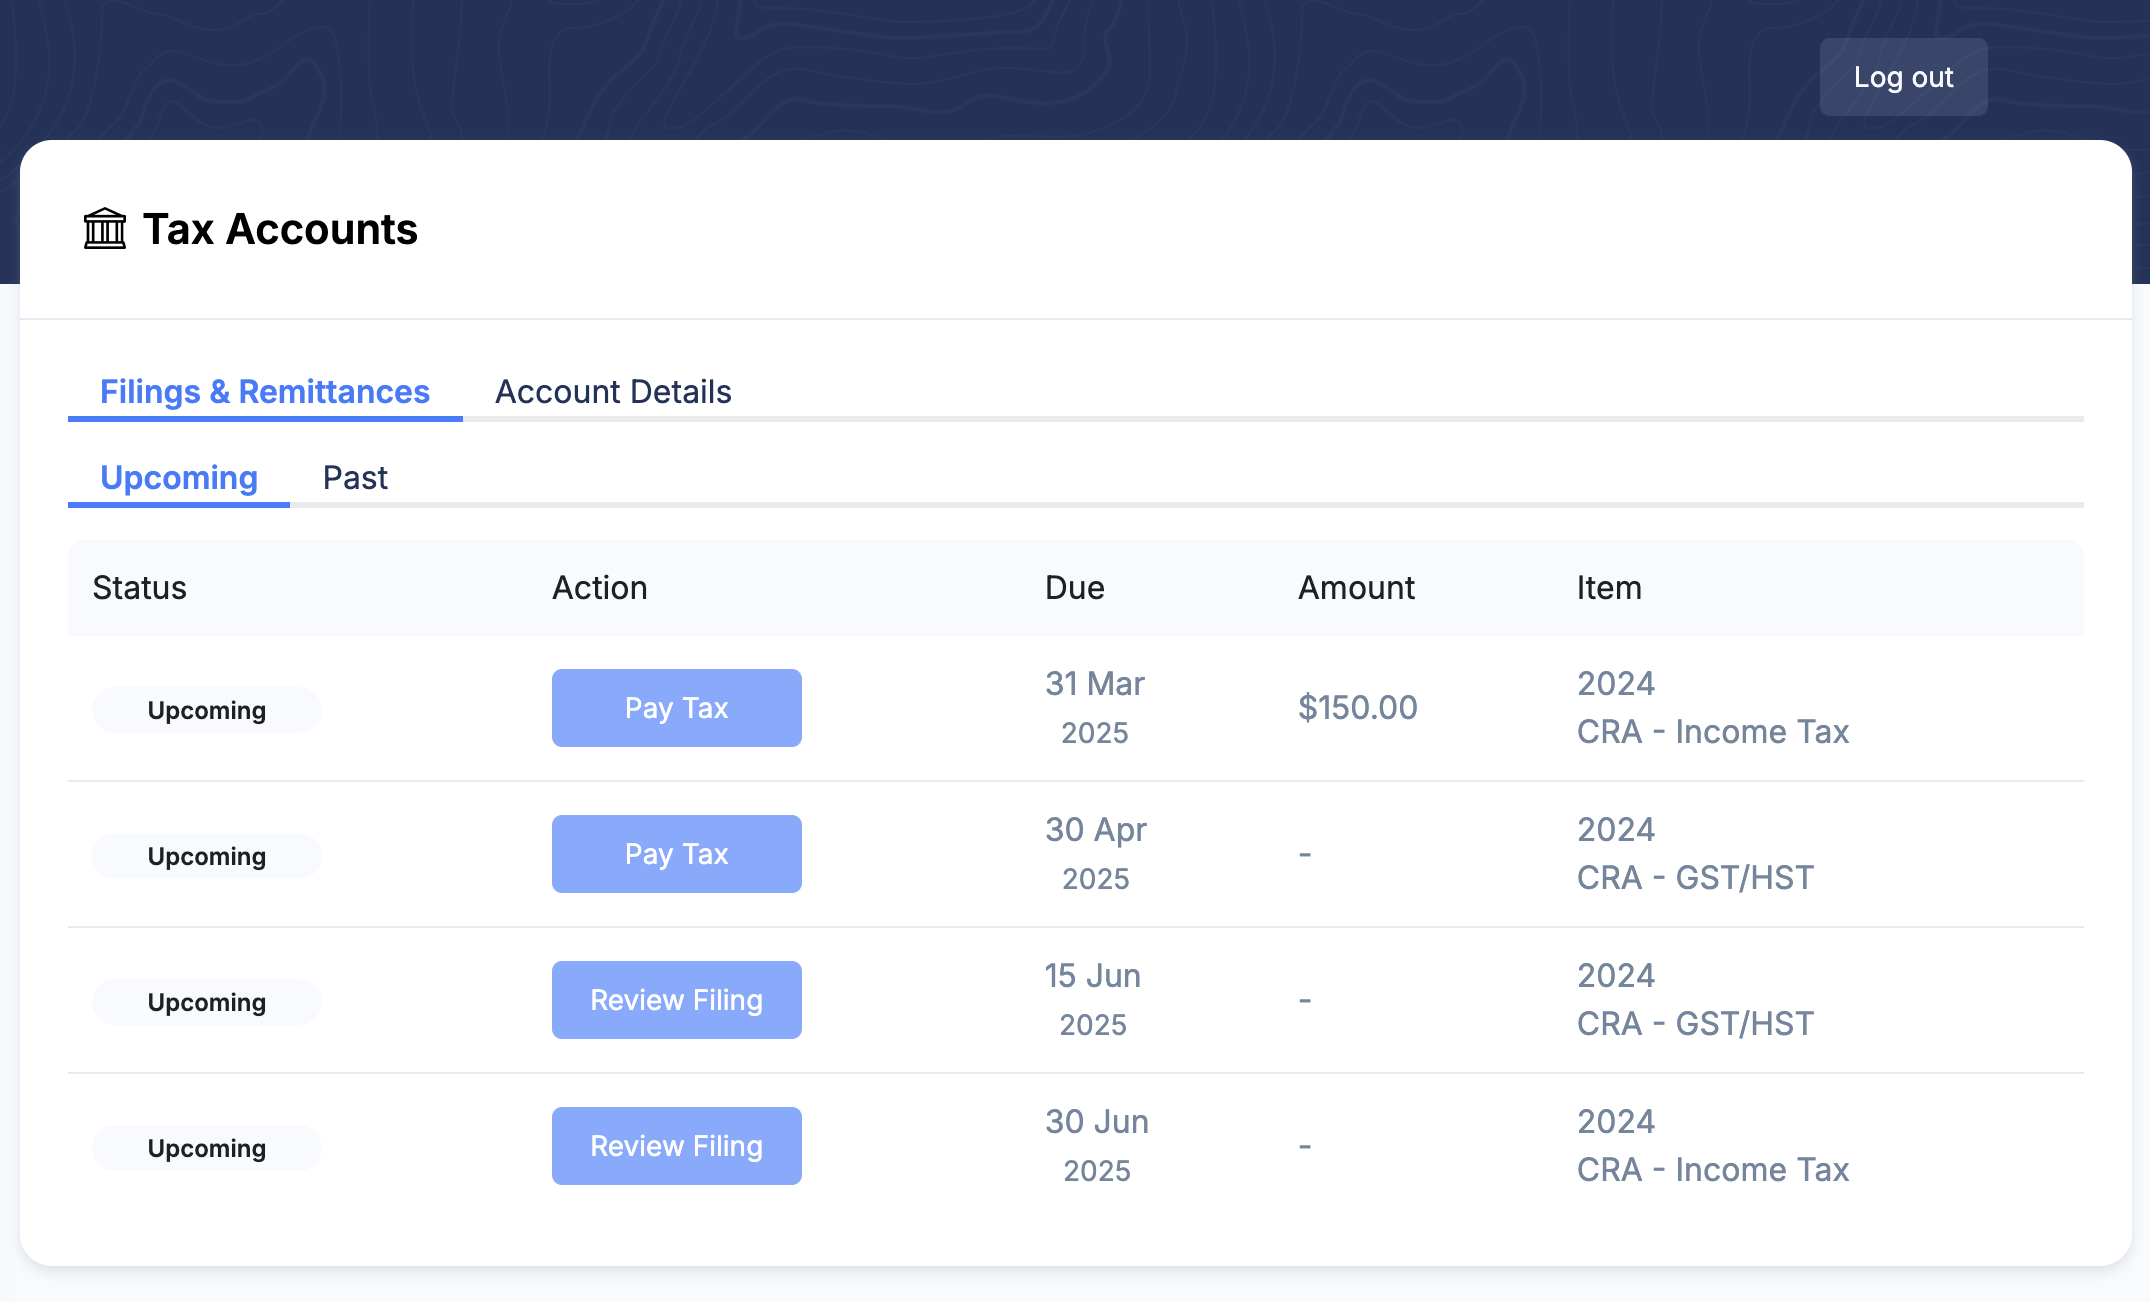Screen dimensions: 2150x1302
Task: Switch to Filings & Remittances tab
Action: pos(265,392)
